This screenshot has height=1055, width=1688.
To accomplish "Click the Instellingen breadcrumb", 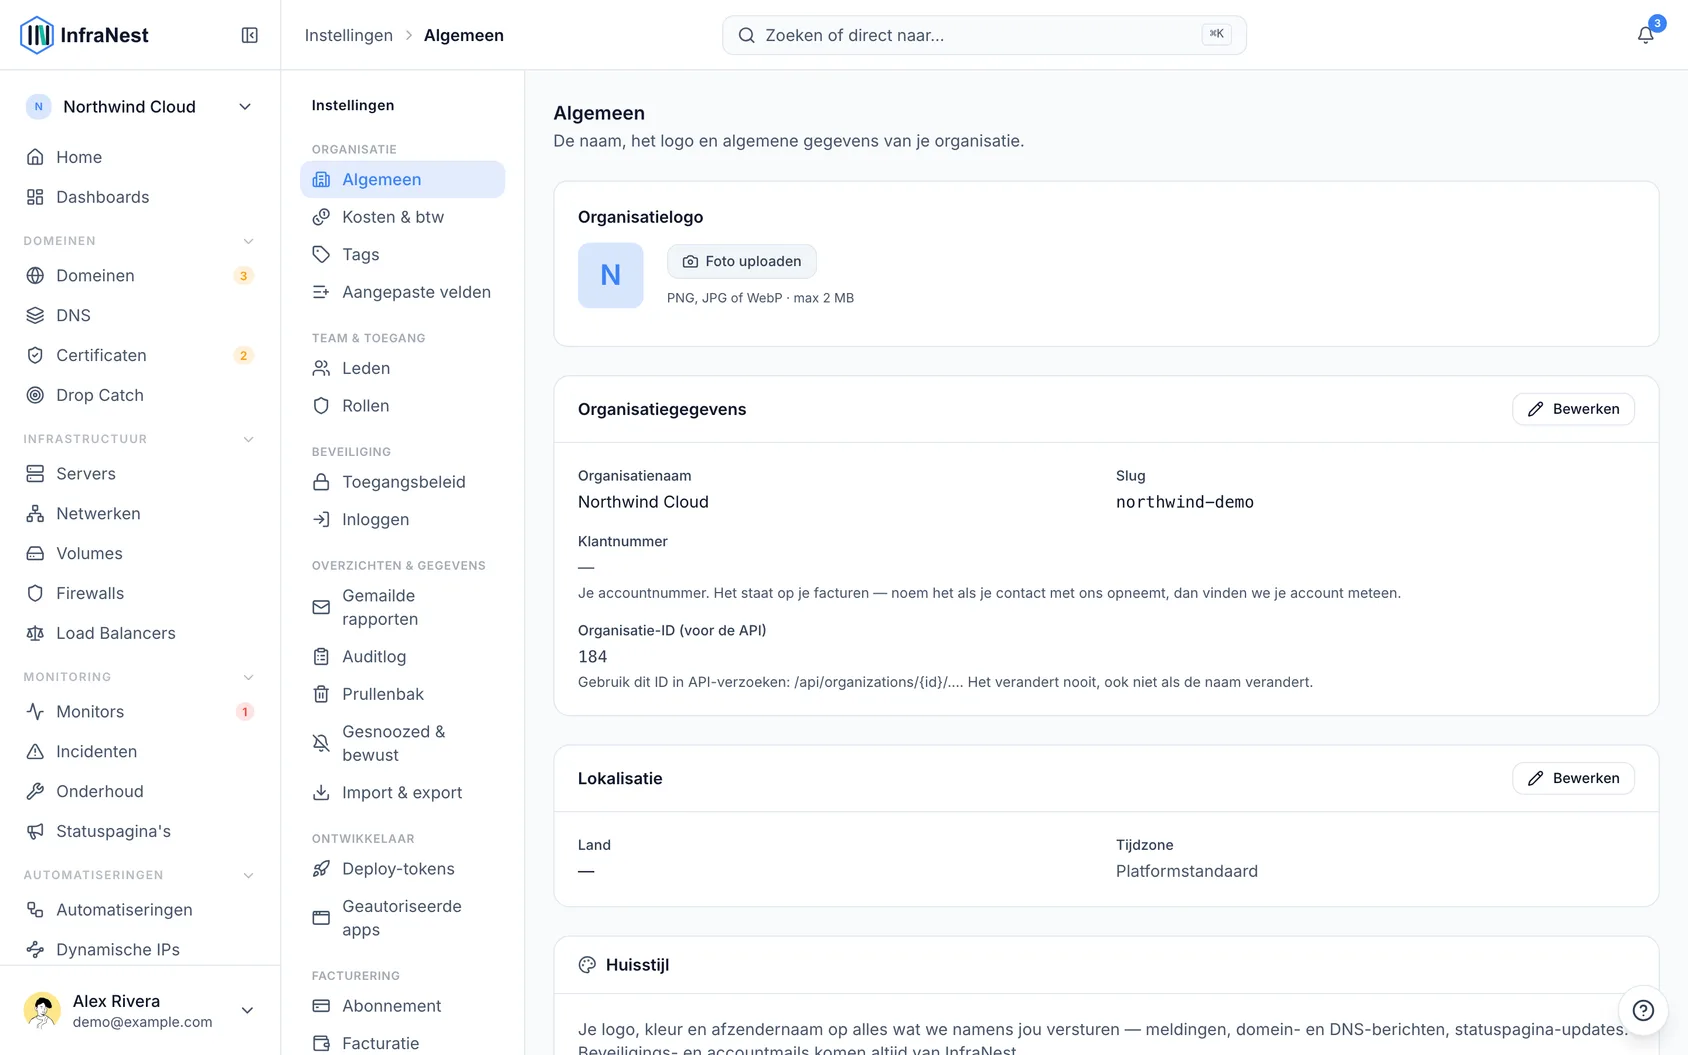I will 349,35.
